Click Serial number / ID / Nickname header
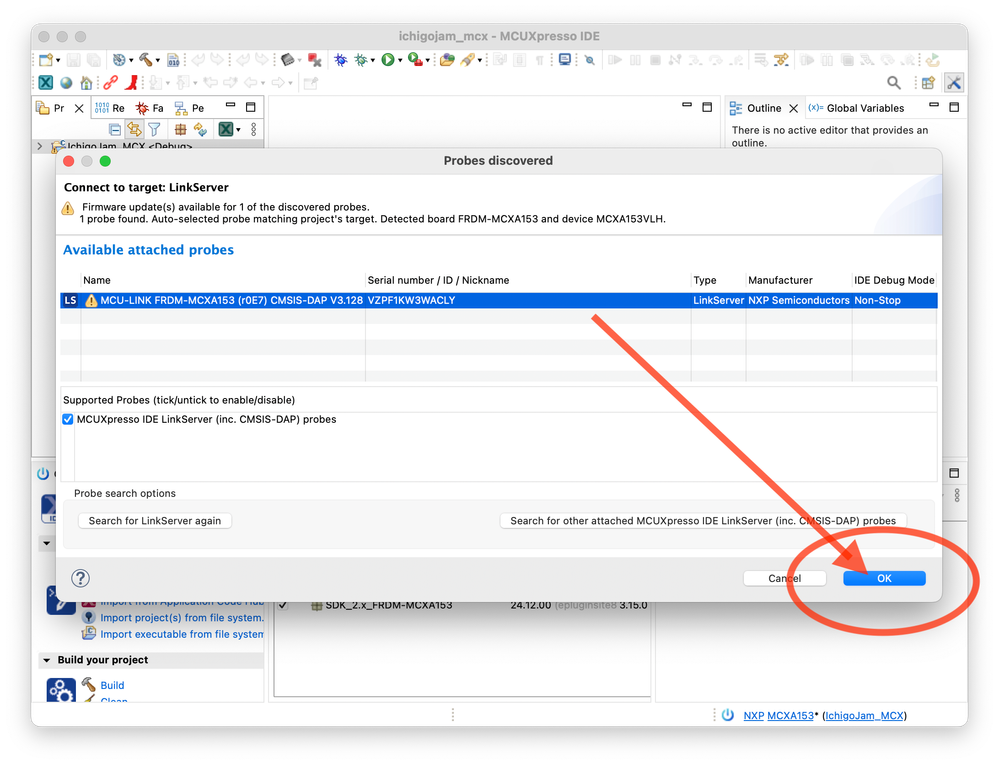The image size is (999, 765). click(438, 280)
